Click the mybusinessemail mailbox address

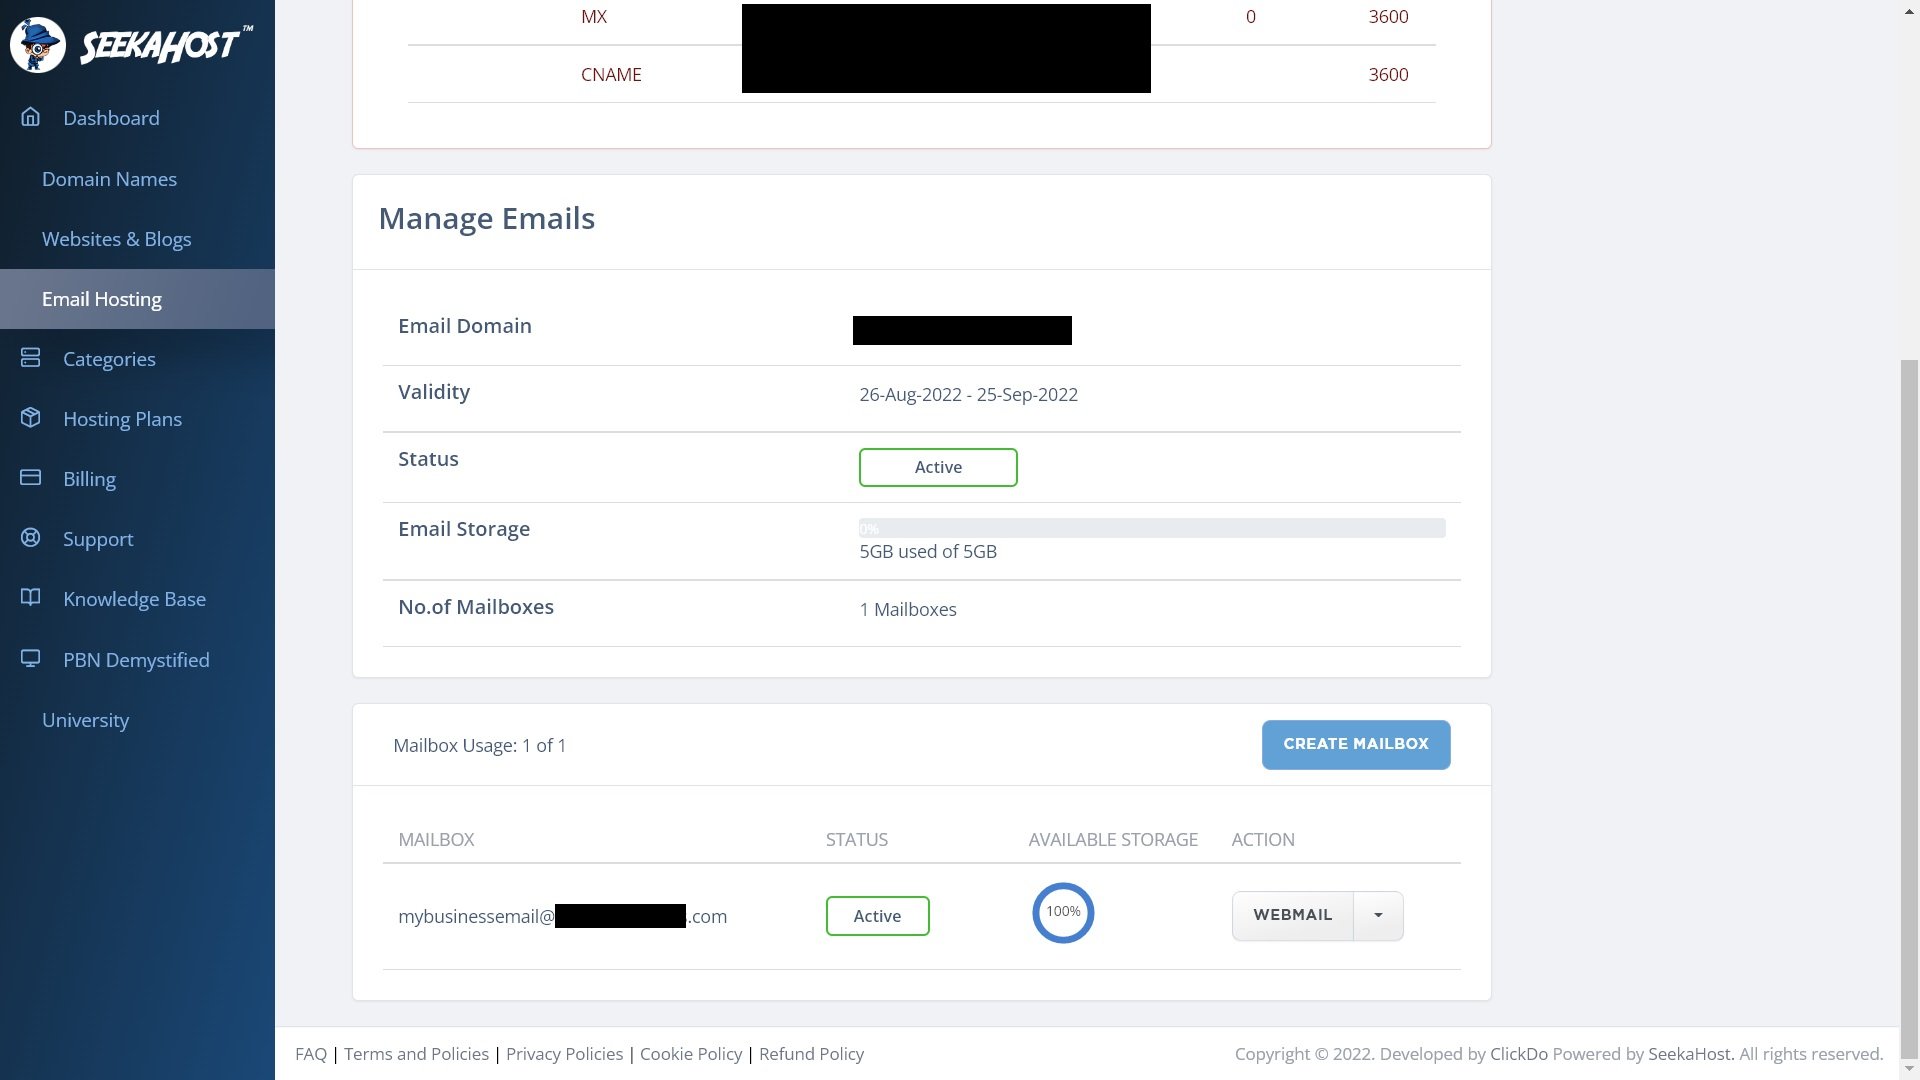(x=562, y=916)
